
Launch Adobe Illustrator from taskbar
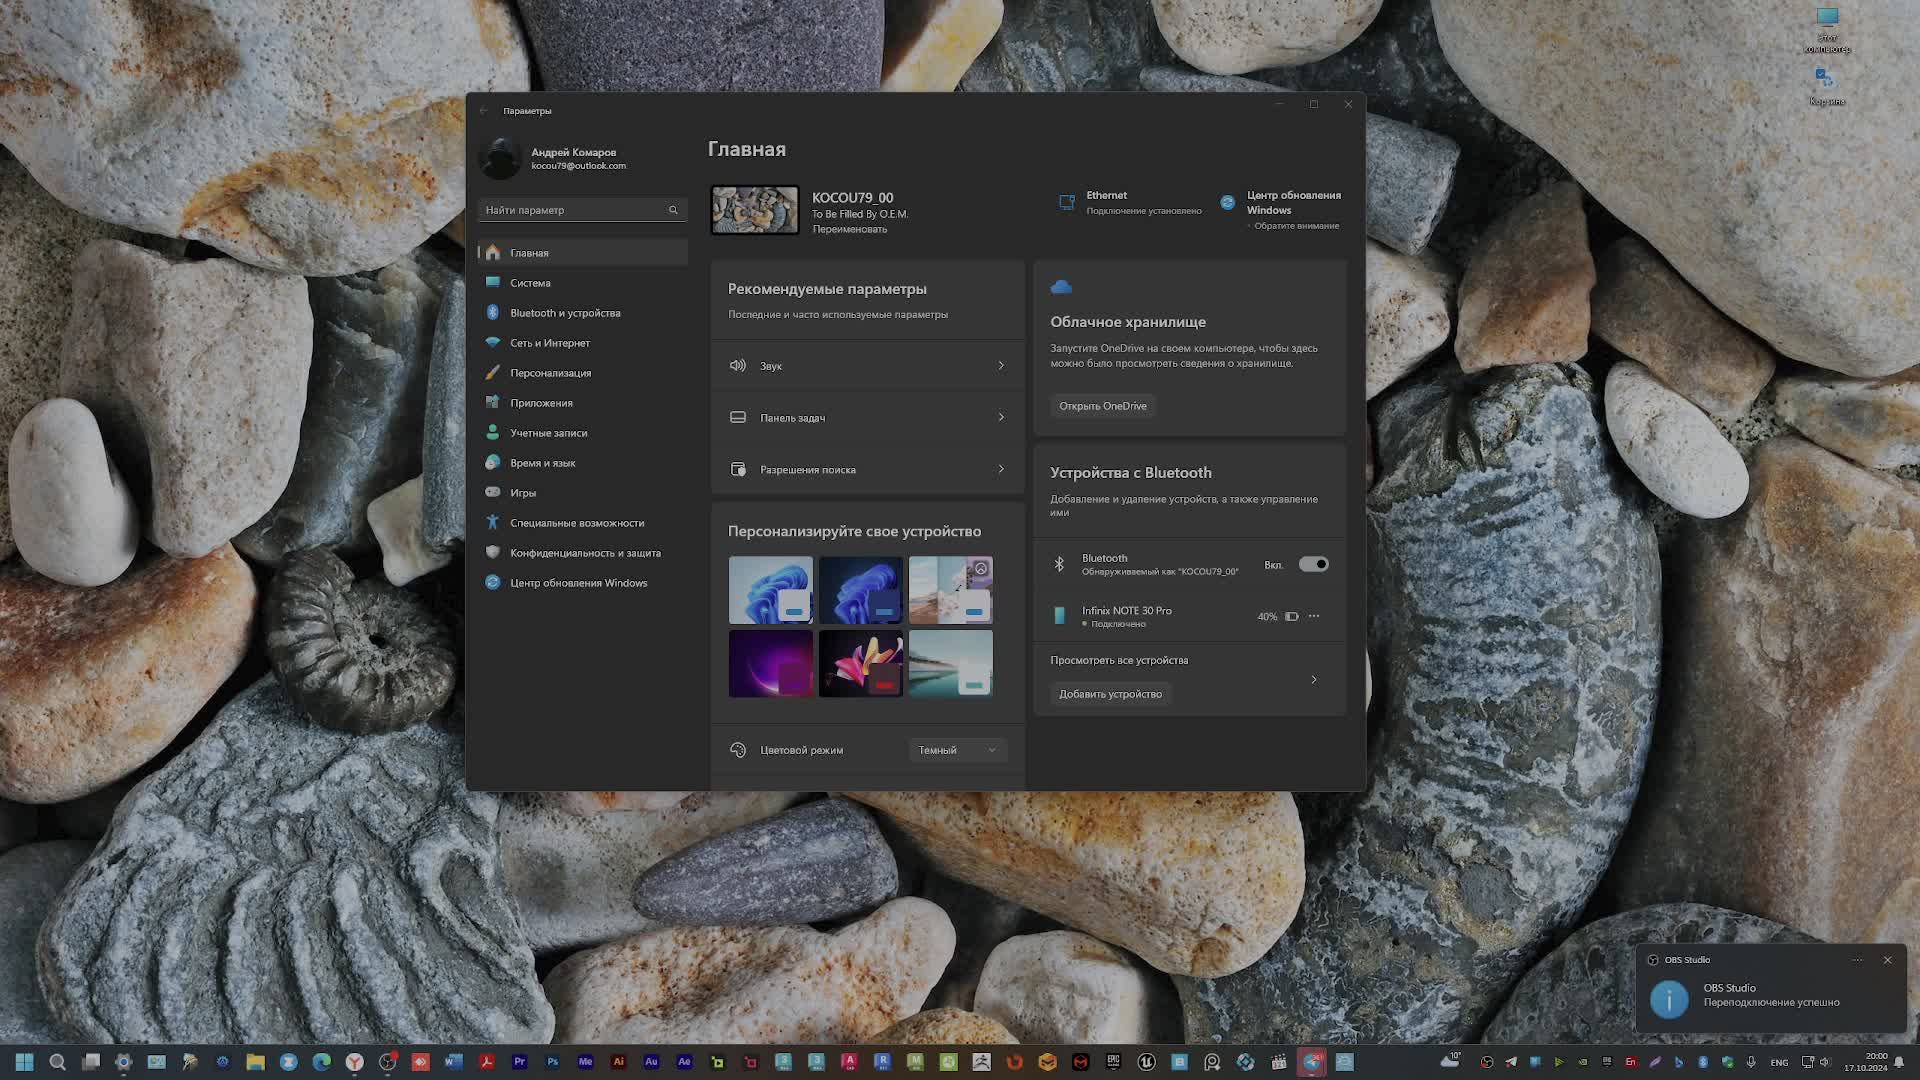point(618,1062)
